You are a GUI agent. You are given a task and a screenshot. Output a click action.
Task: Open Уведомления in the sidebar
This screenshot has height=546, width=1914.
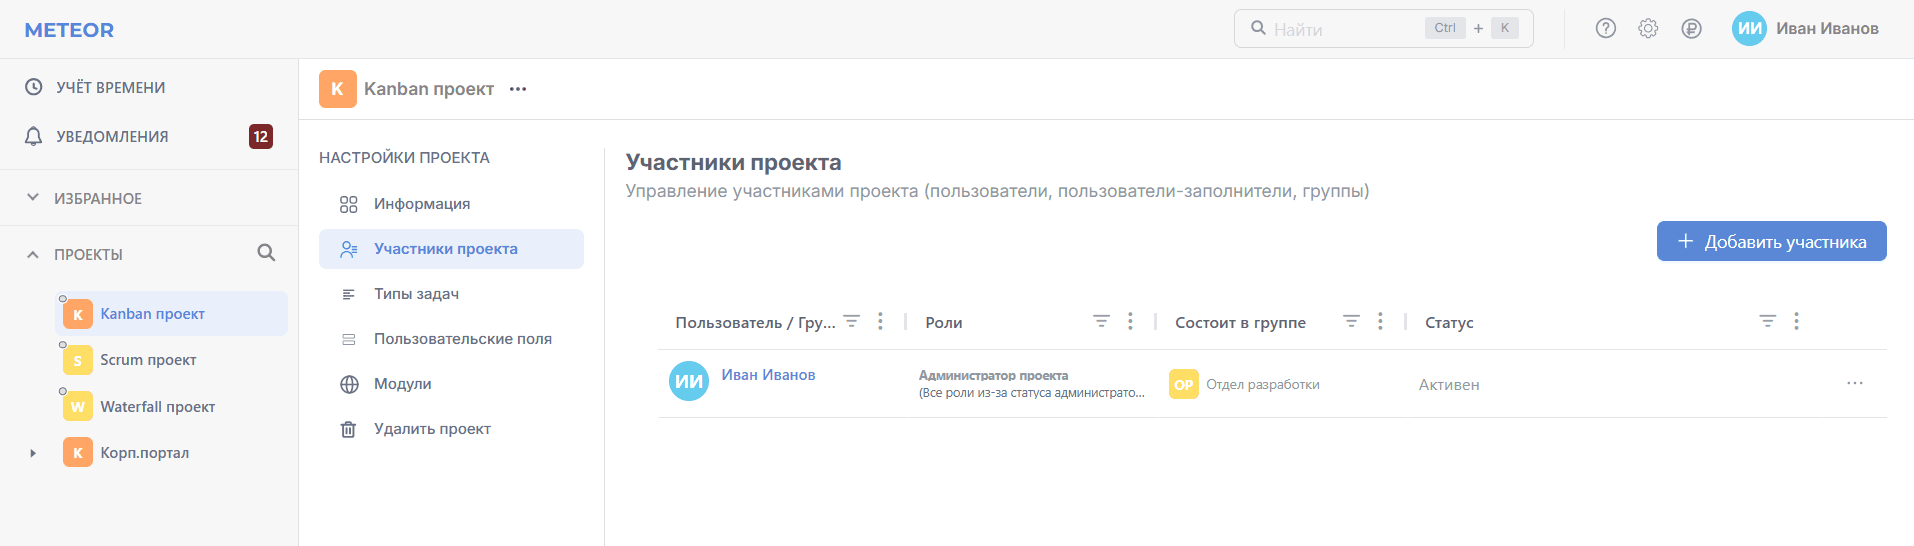(x=112, y=136)
